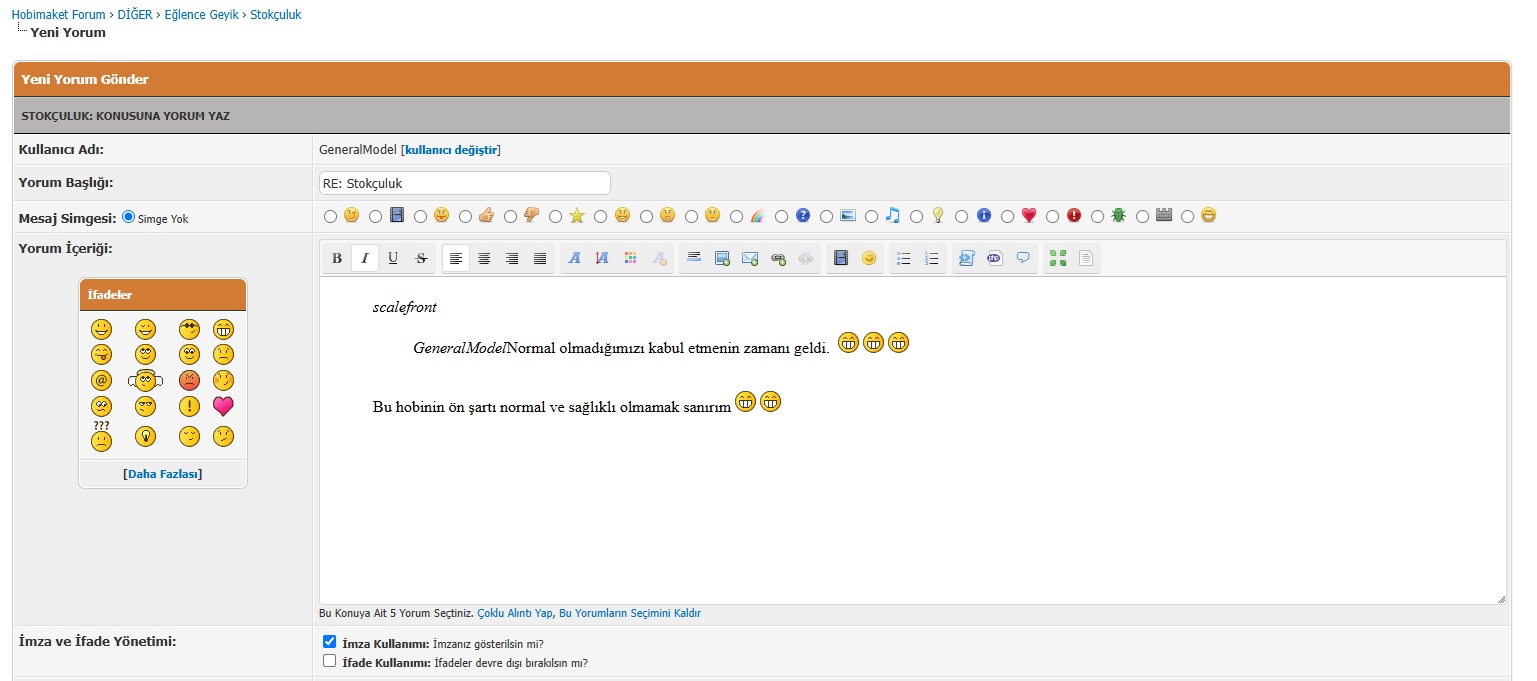Select the 'Simge Yok' radio button

tap(128, 217)
